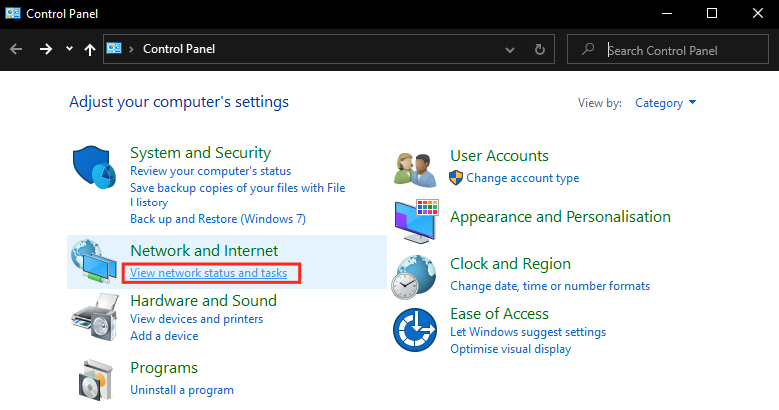Select Change date, time or number formats

point(549,286)
